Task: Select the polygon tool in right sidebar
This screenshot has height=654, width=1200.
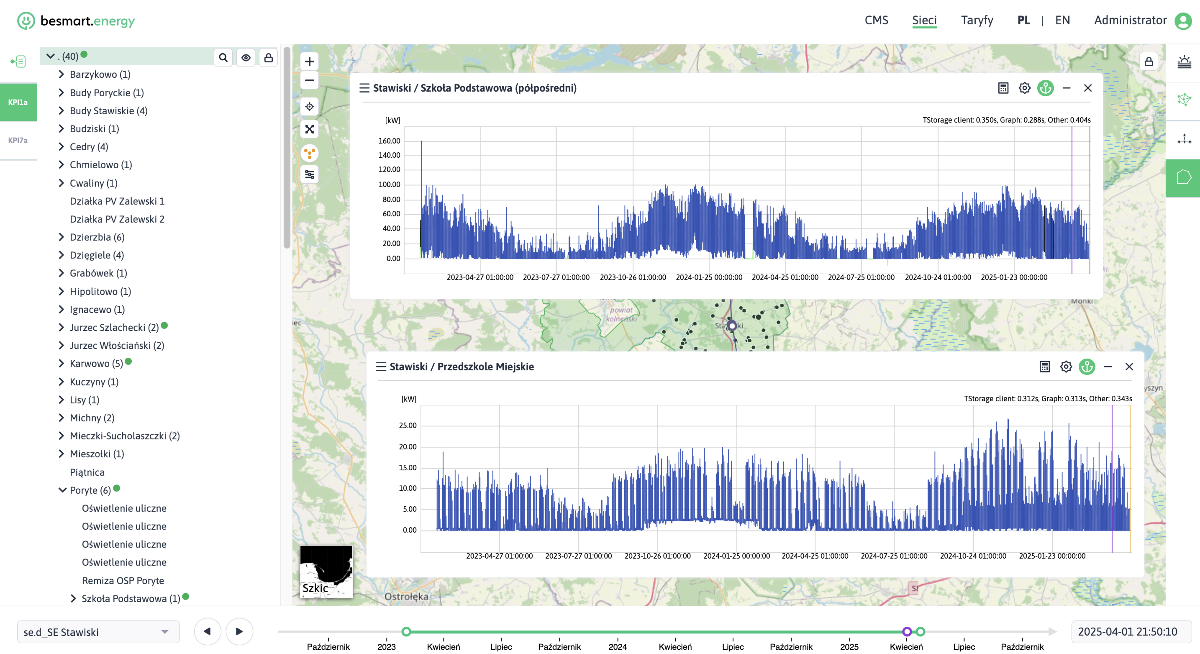Action: 1185,177
